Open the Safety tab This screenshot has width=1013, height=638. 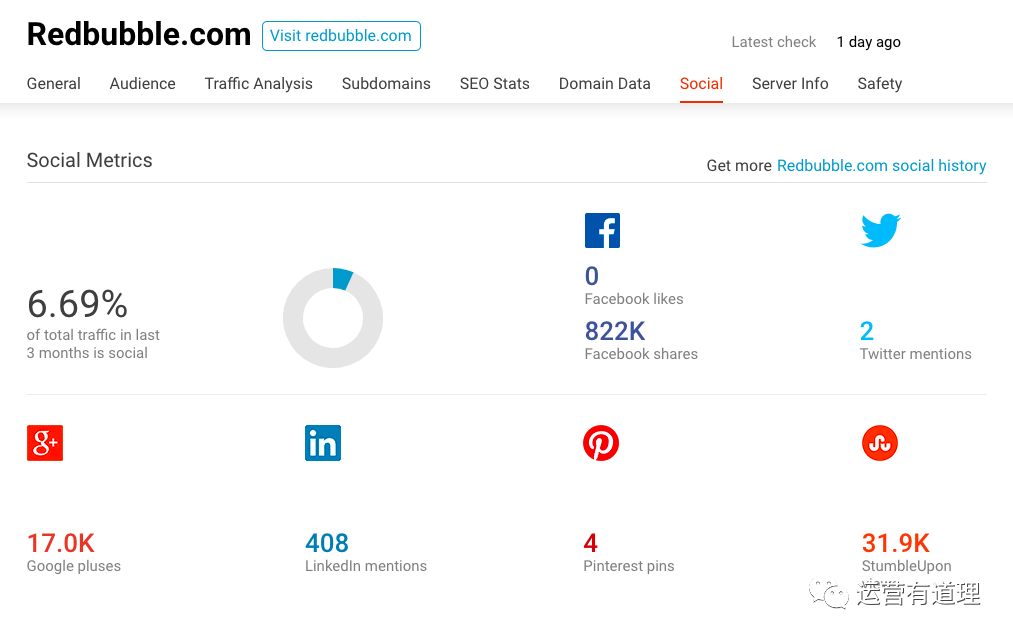pos(880,84)
